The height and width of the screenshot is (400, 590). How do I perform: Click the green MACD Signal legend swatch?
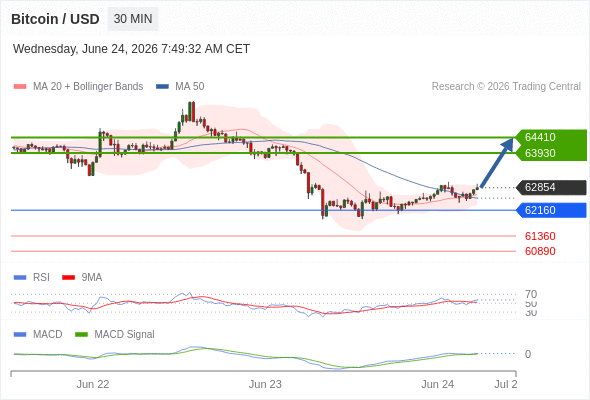[81, 335]
